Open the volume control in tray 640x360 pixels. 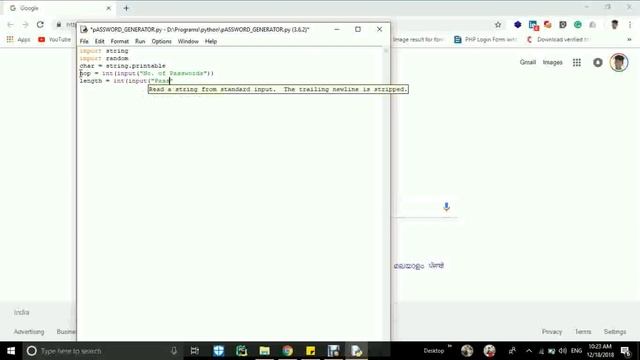click(563, 351)
